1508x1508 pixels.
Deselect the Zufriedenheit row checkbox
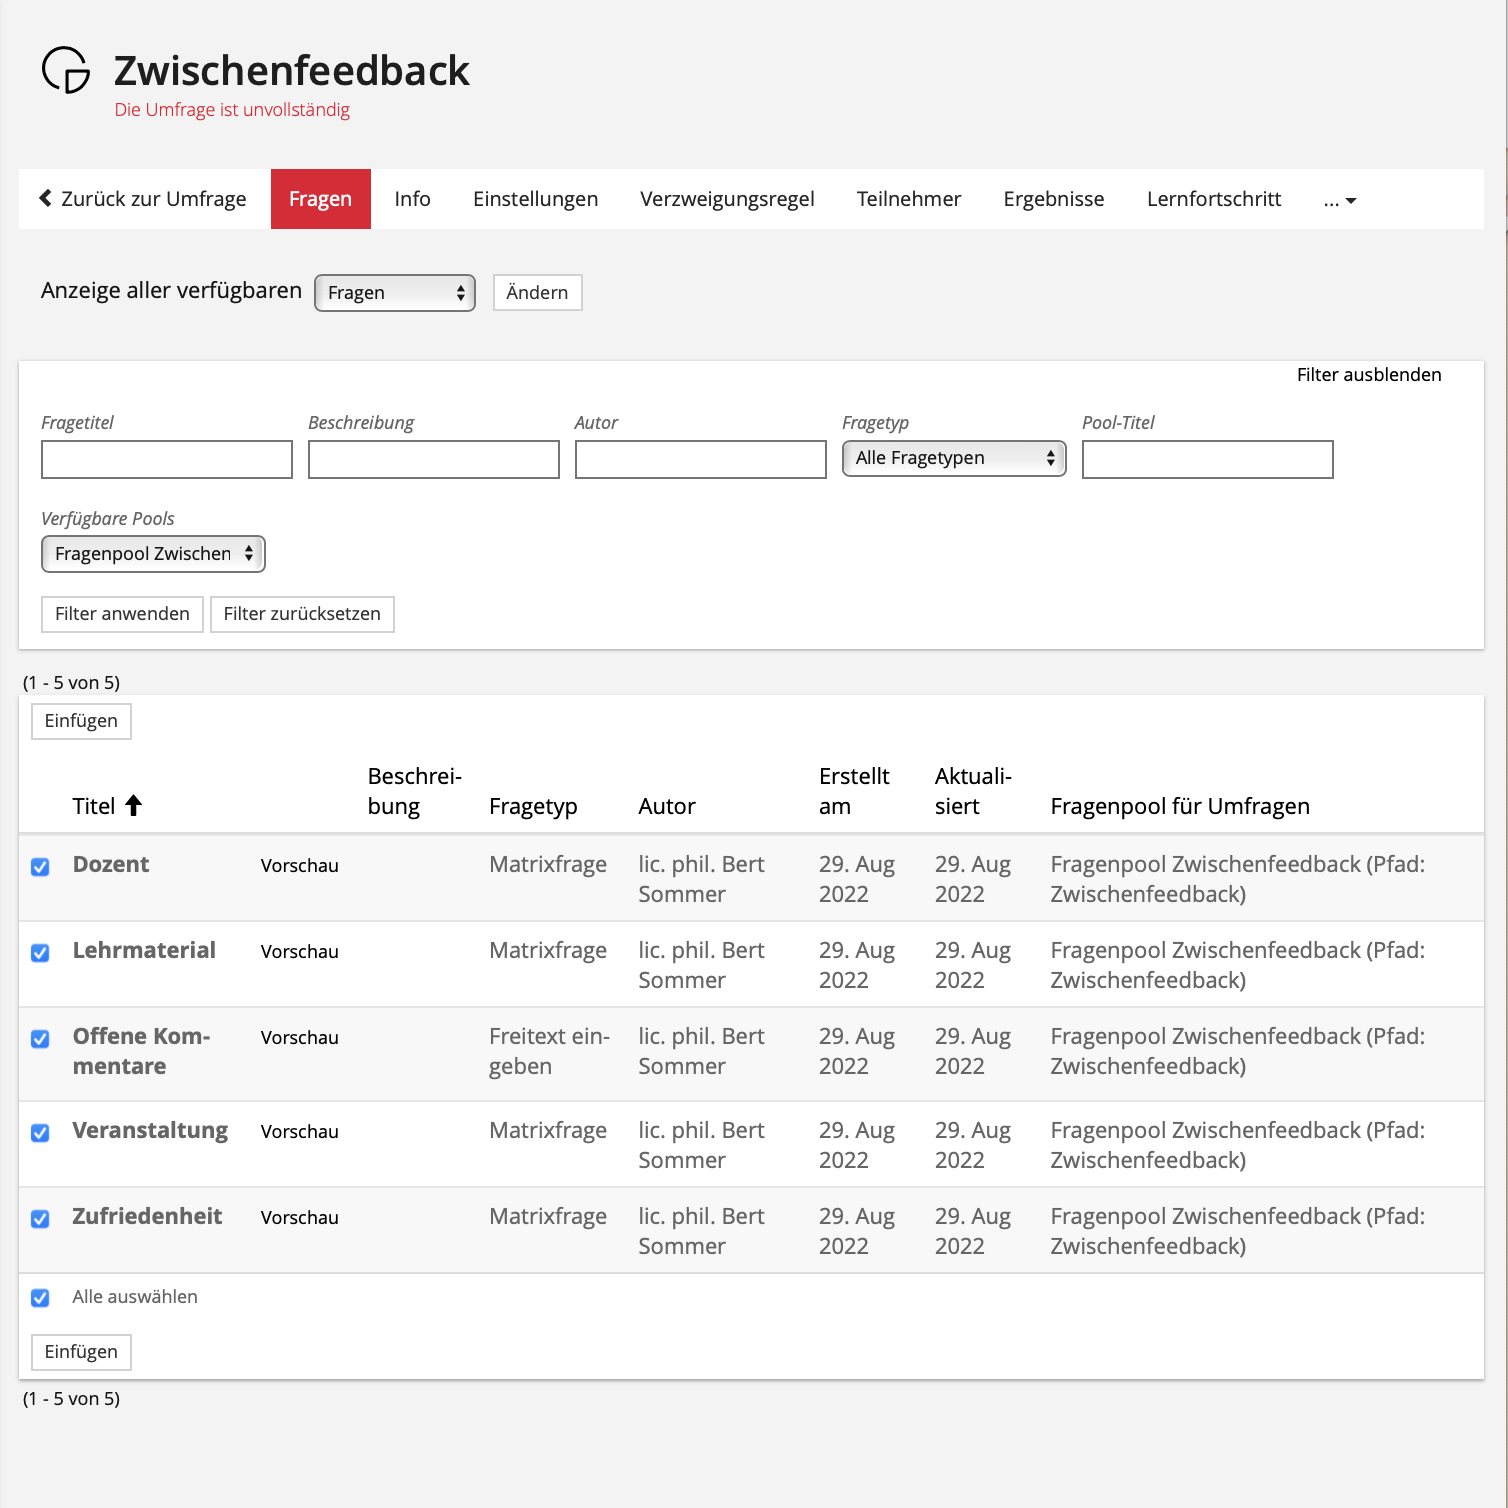[40, 1219]
